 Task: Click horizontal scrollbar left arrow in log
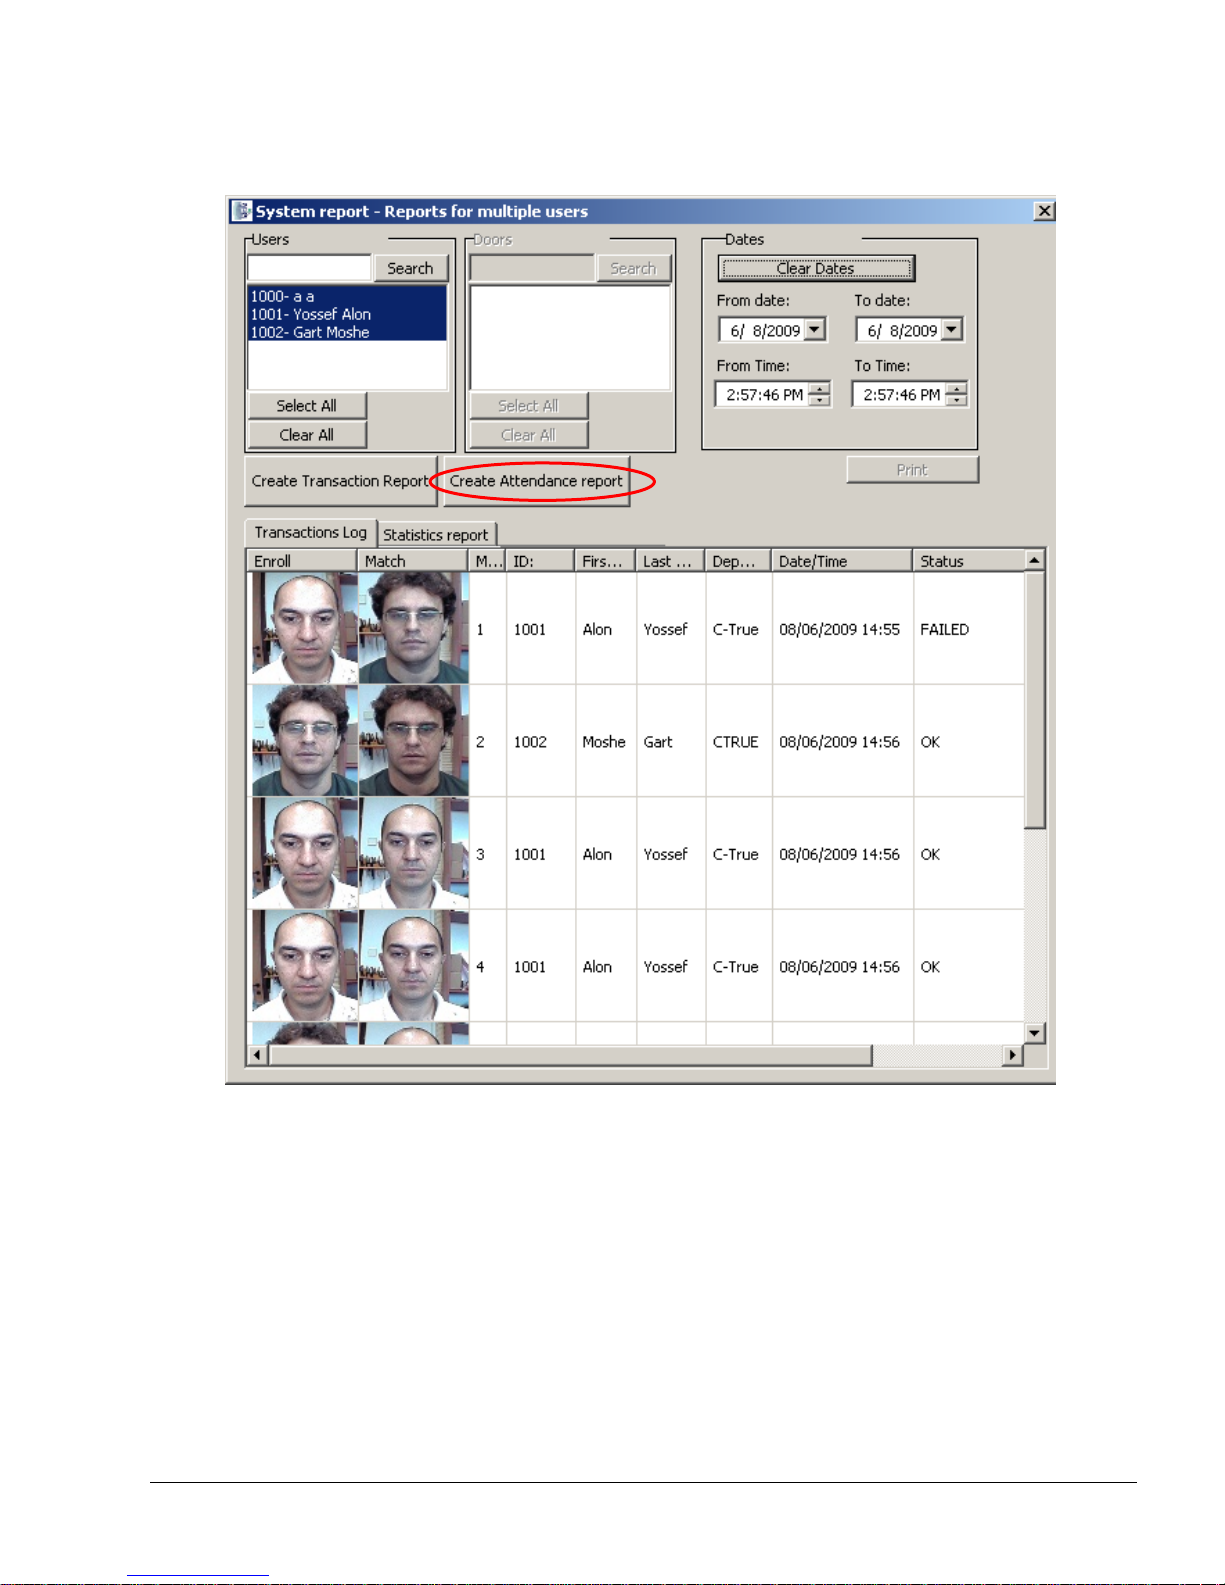(258, 1055)
